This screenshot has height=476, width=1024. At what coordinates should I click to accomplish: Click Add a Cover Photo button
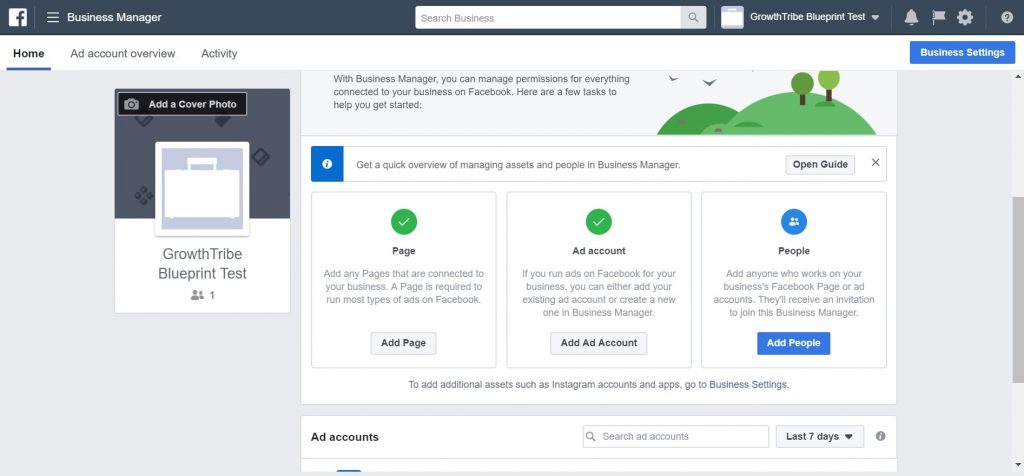[x=182, y=104]
